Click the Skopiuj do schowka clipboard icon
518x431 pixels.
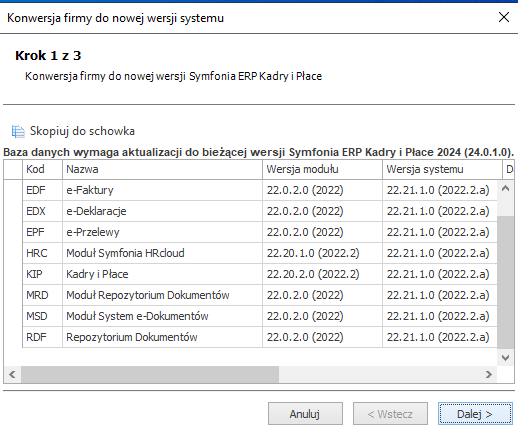coord(18,131)
